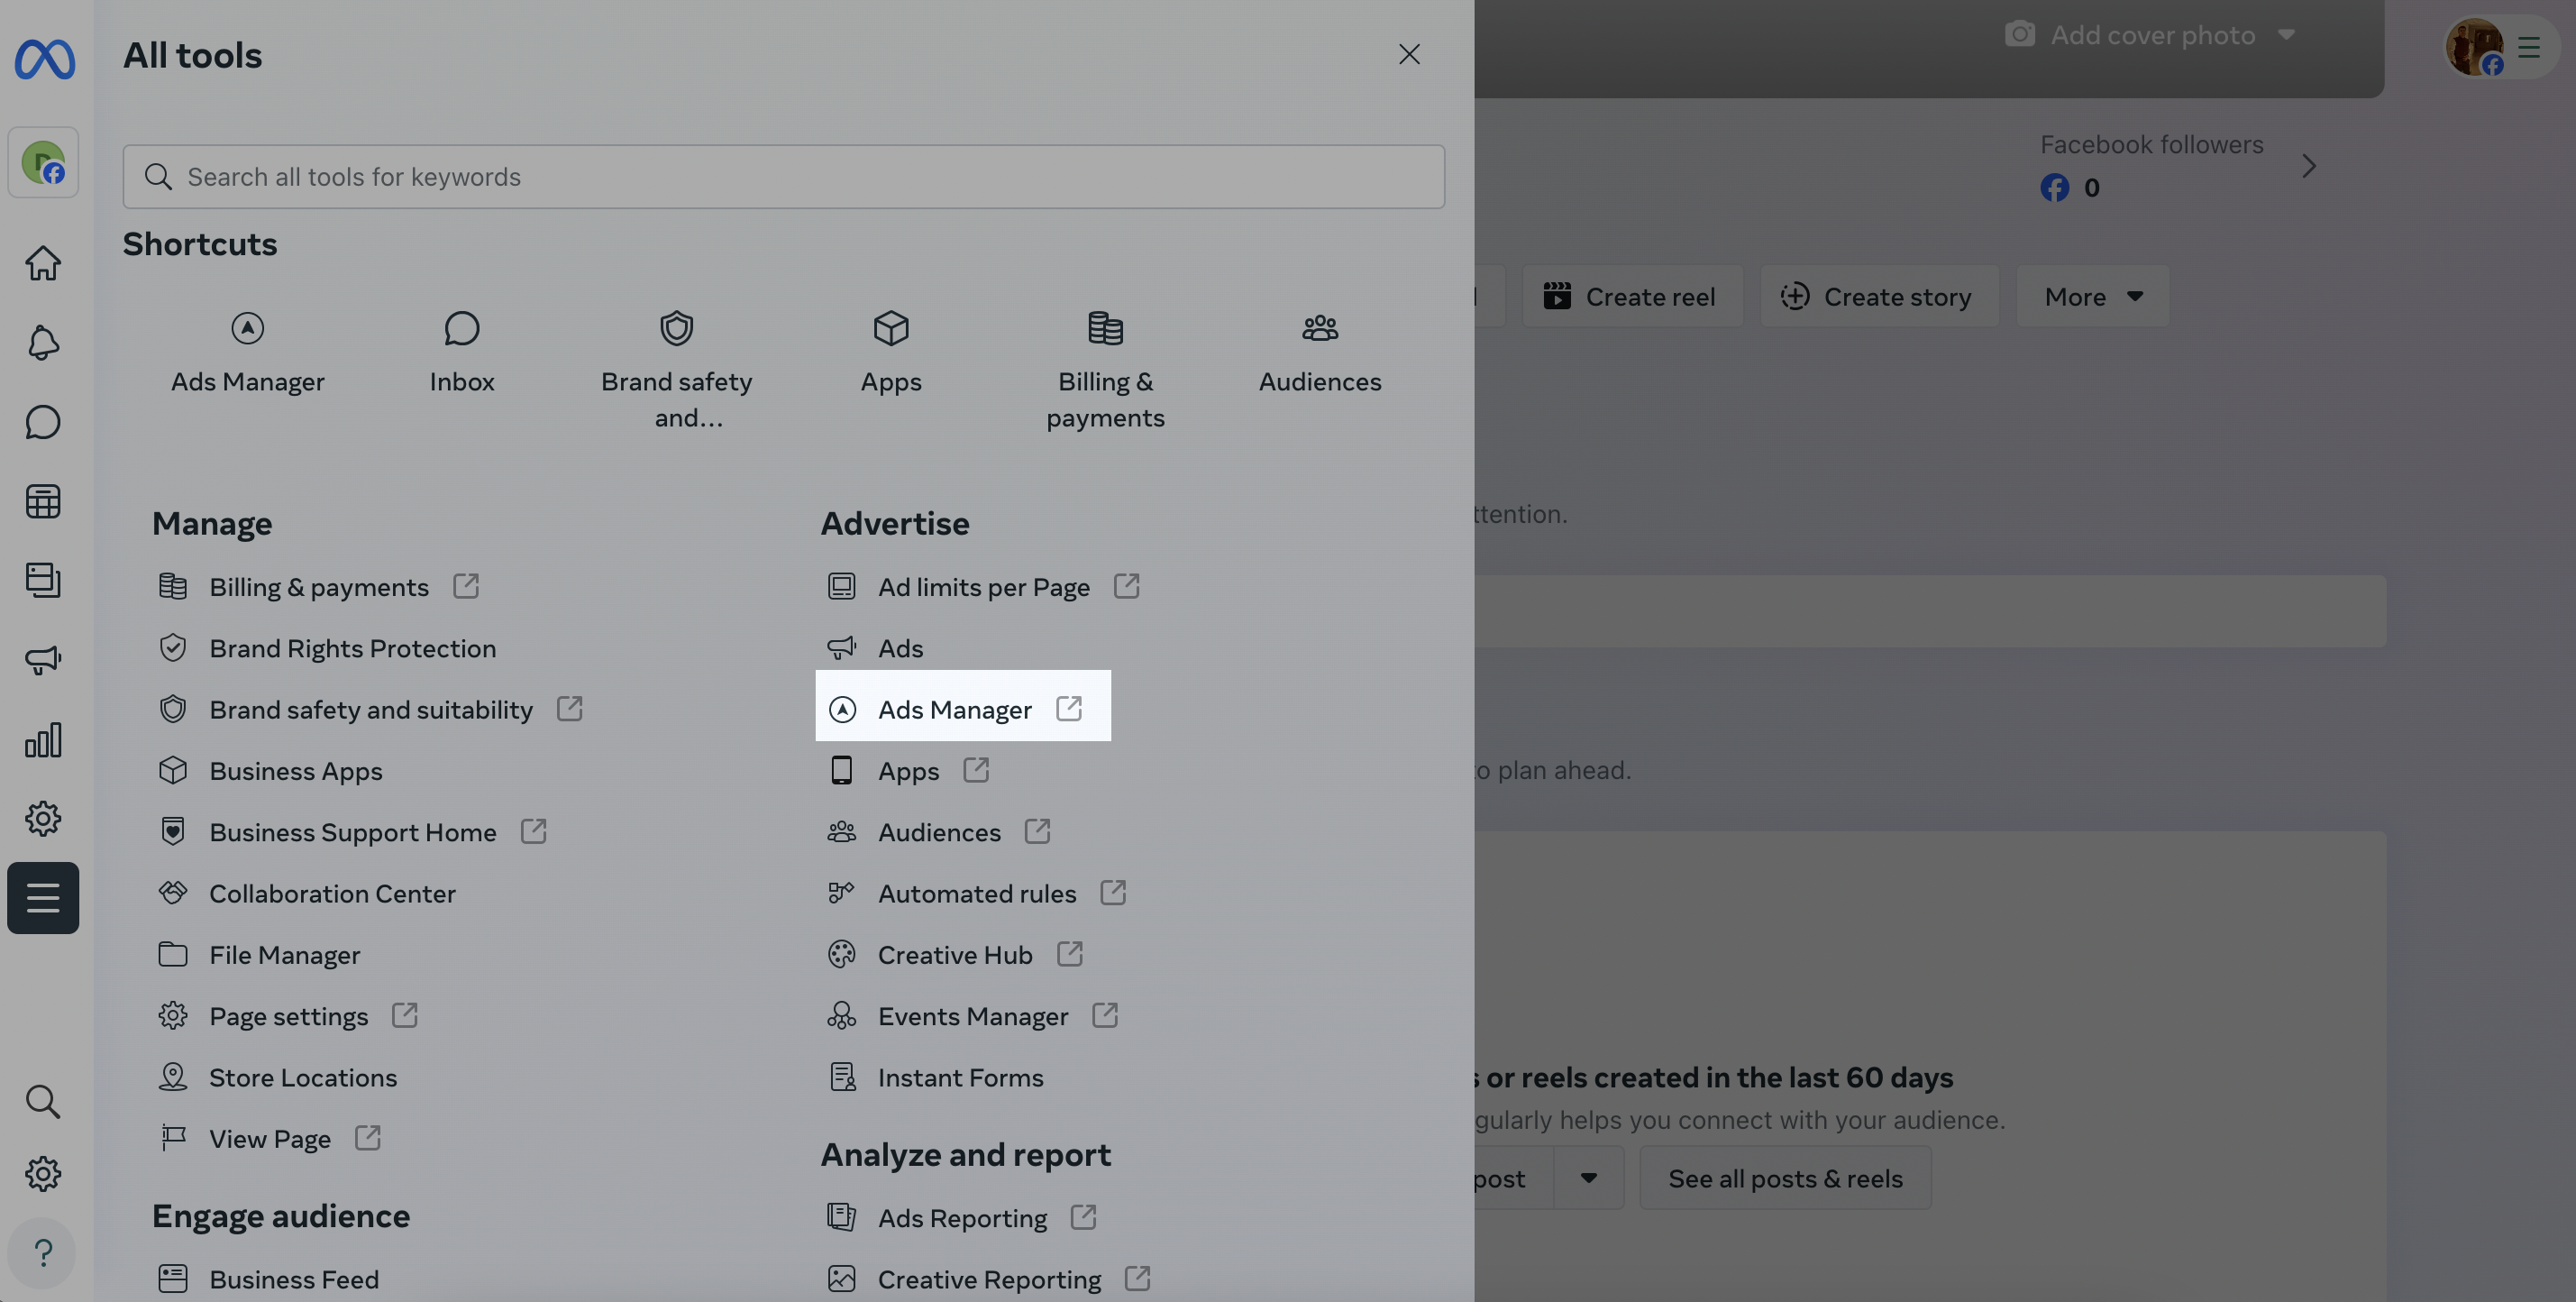The width and height of the screenshot is (2576, 1302).
Task: Open the Inbox chat bubble in sidebar
Action: [43, 422]
